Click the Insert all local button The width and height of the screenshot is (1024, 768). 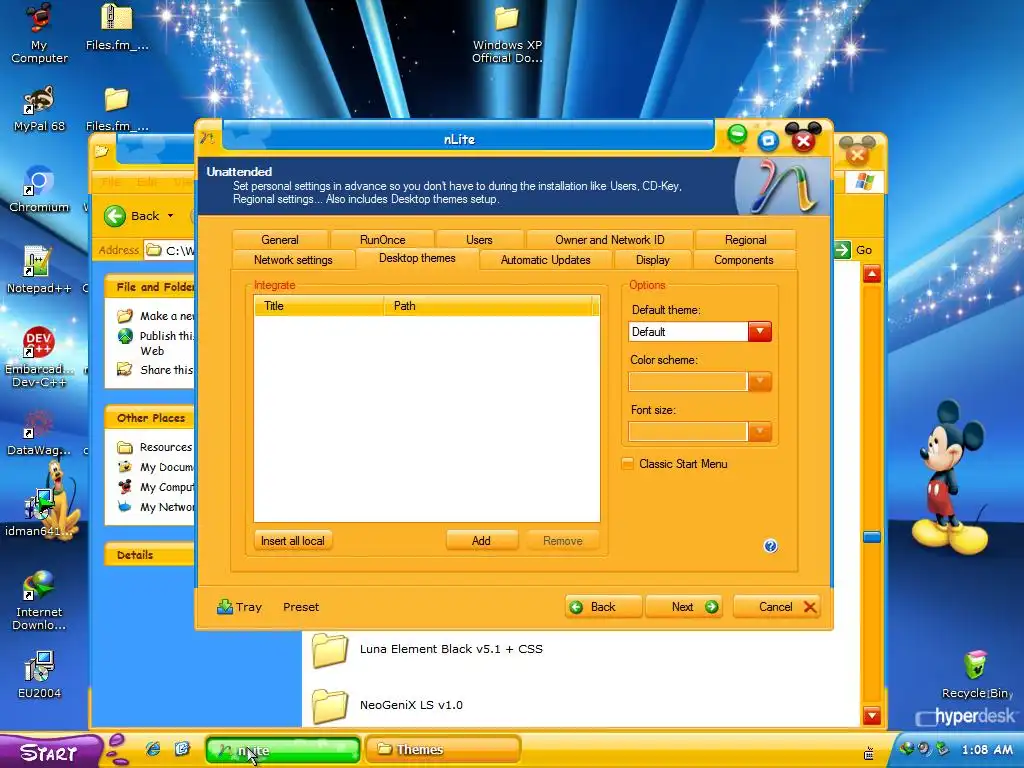(x=293, y=541)
